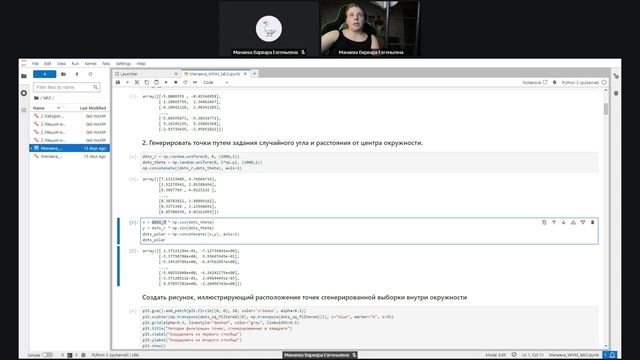The height and width of the screenshot is (360, 640).
Task: Click the code cell generating dots_theta
Action: [x=369, y=162]
